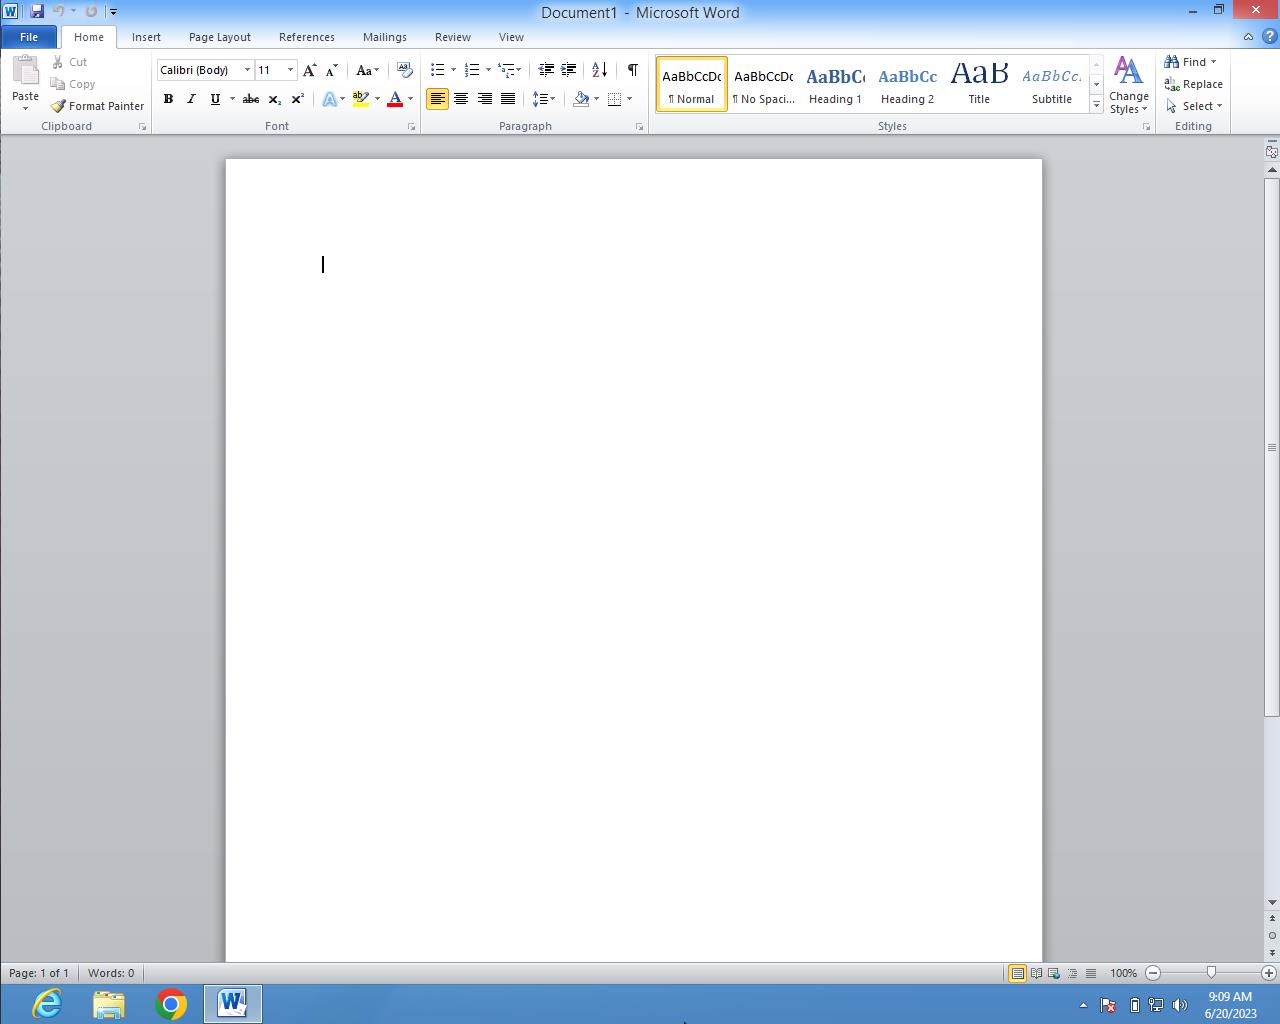Click the Increase Indent icon
This screenshot has width=1280, height=1024.
pyautogui.click(x=569, y=70)
